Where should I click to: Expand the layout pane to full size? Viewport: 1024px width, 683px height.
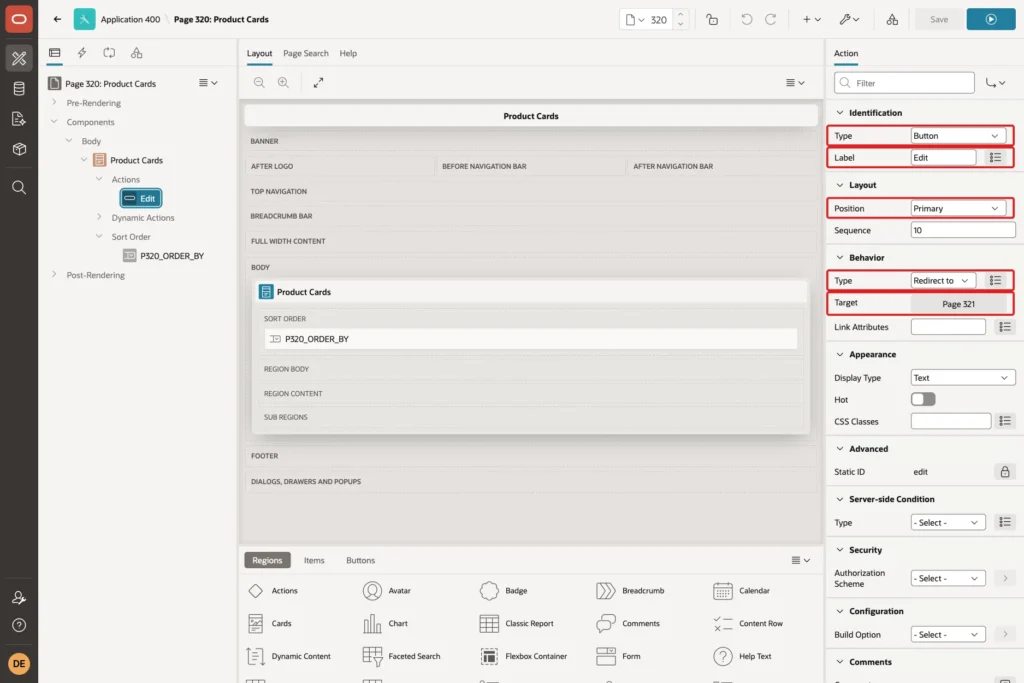(x=318, y=82)
